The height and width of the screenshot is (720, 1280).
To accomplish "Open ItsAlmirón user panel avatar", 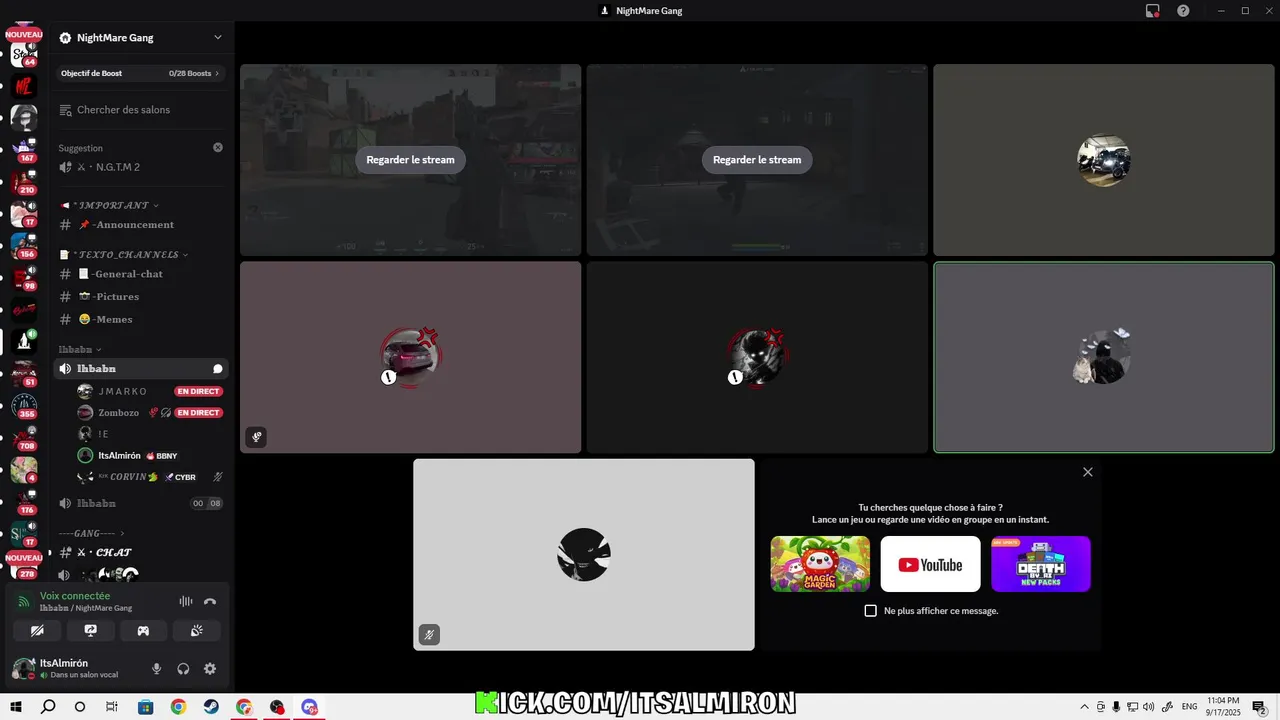I will pos(23,669).
